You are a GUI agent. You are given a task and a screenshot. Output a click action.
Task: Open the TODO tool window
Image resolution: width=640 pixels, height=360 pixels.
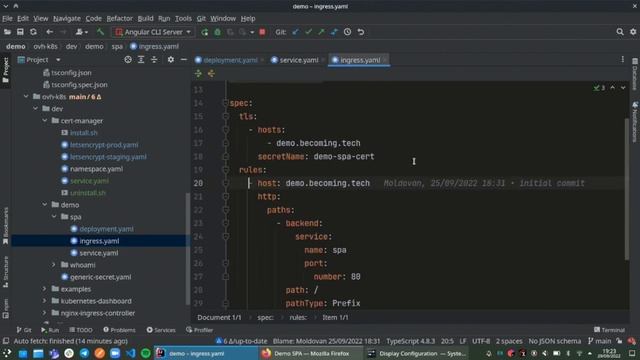(81, 330)
